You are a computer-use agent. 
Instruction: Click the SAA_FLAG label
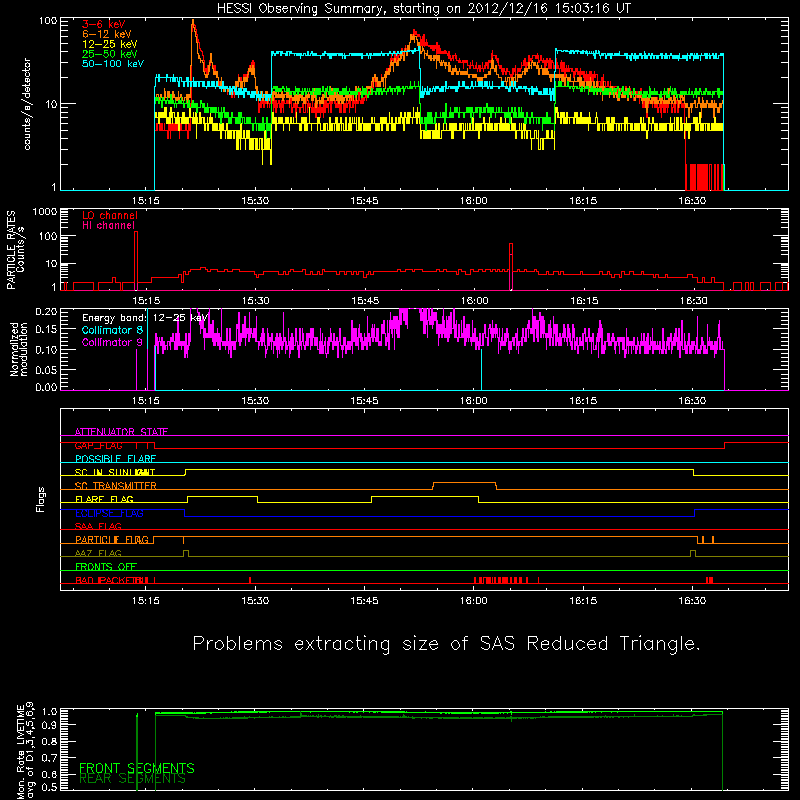(98, 527)
